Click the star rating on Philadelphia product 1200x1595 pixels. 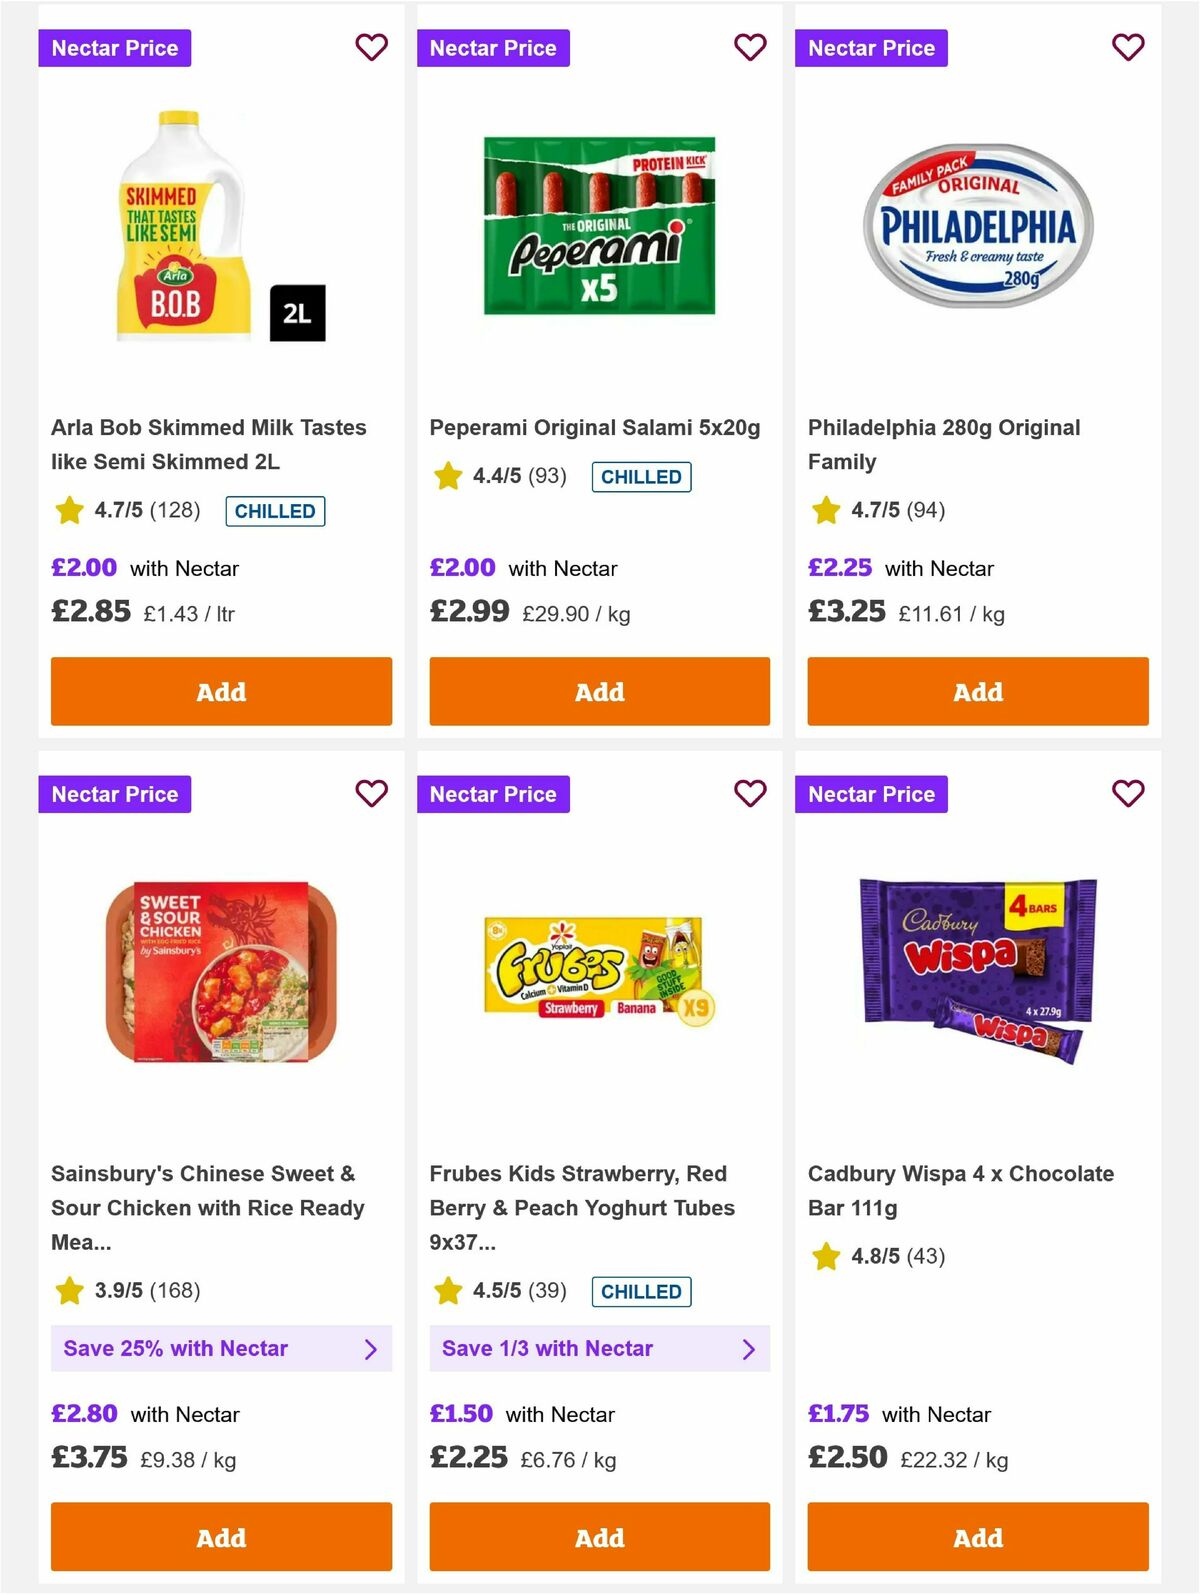[x=824, y=510]
